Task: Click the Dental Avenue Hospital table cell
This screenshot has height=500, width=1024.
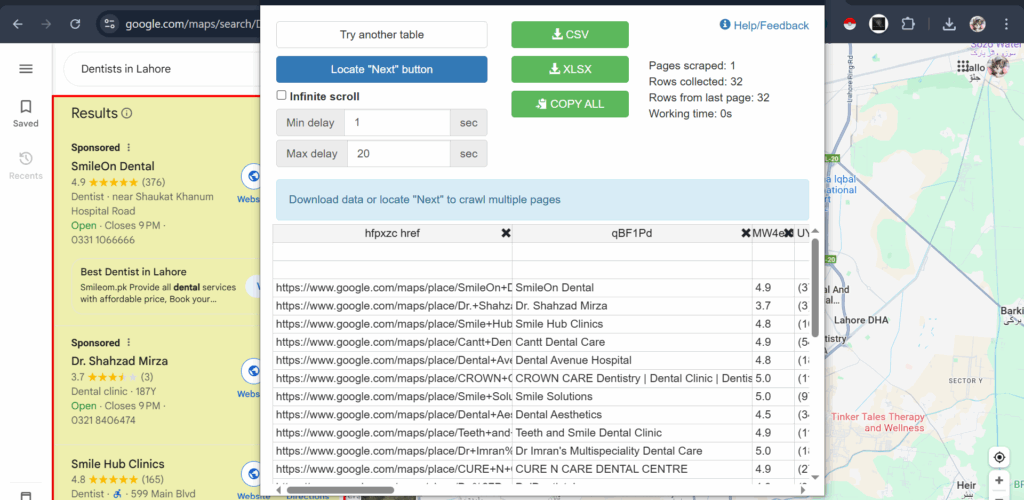Action: [x=632, y=360]
